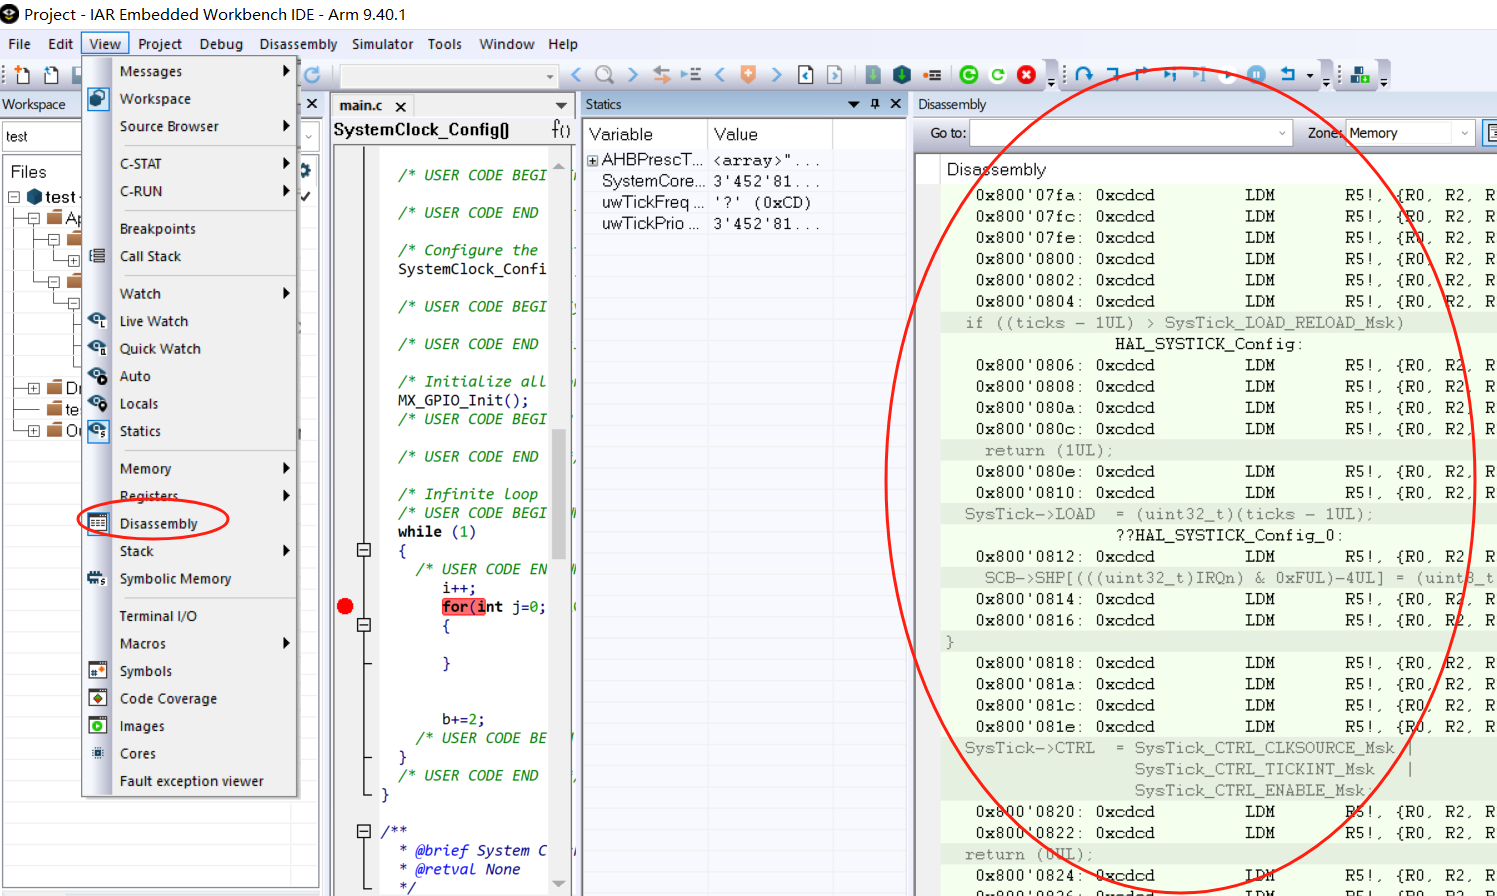Click the Symbols menu icon
This screenshot has height=896, width=1497.
98,670
